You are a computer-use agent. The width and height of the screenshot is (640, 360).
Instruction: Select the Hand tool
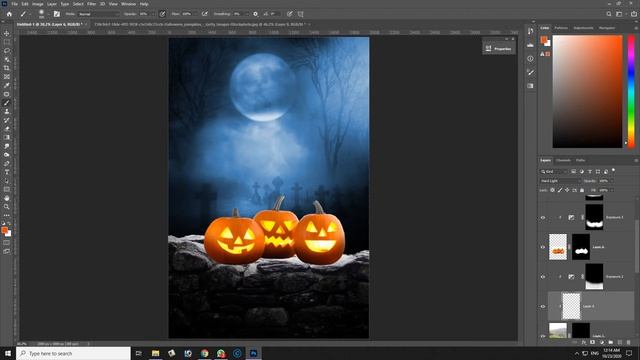[7, 198]
